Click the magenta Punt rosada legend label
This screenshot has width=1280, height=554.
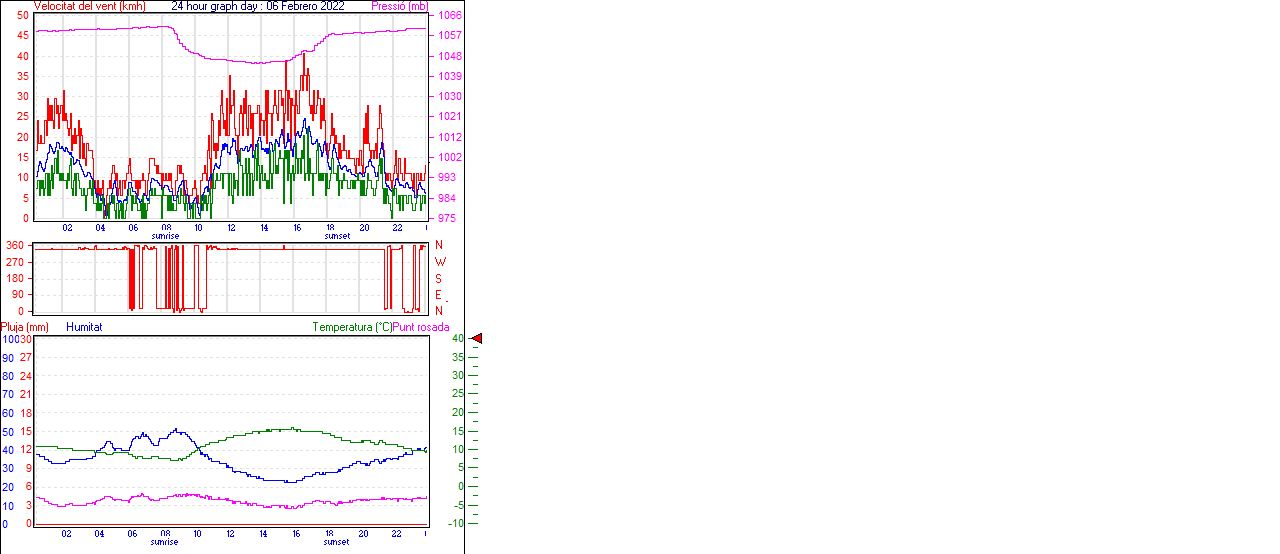click(421, 327)
